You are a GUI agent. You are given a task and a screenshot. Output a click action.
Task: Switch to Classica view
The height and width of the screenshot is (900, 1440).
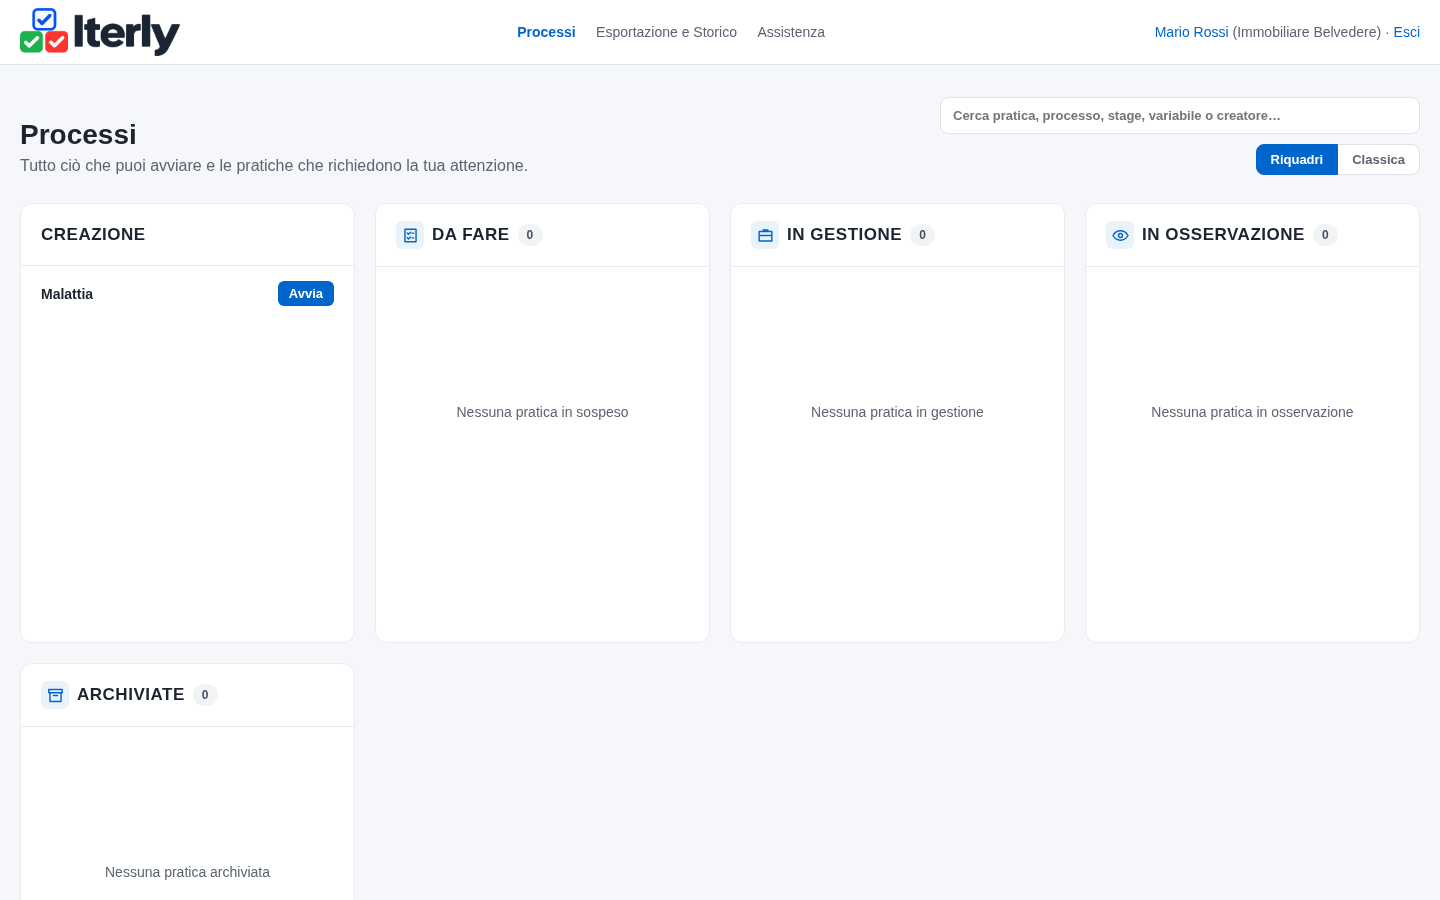pyautogui.click(x=1378, y=160)
